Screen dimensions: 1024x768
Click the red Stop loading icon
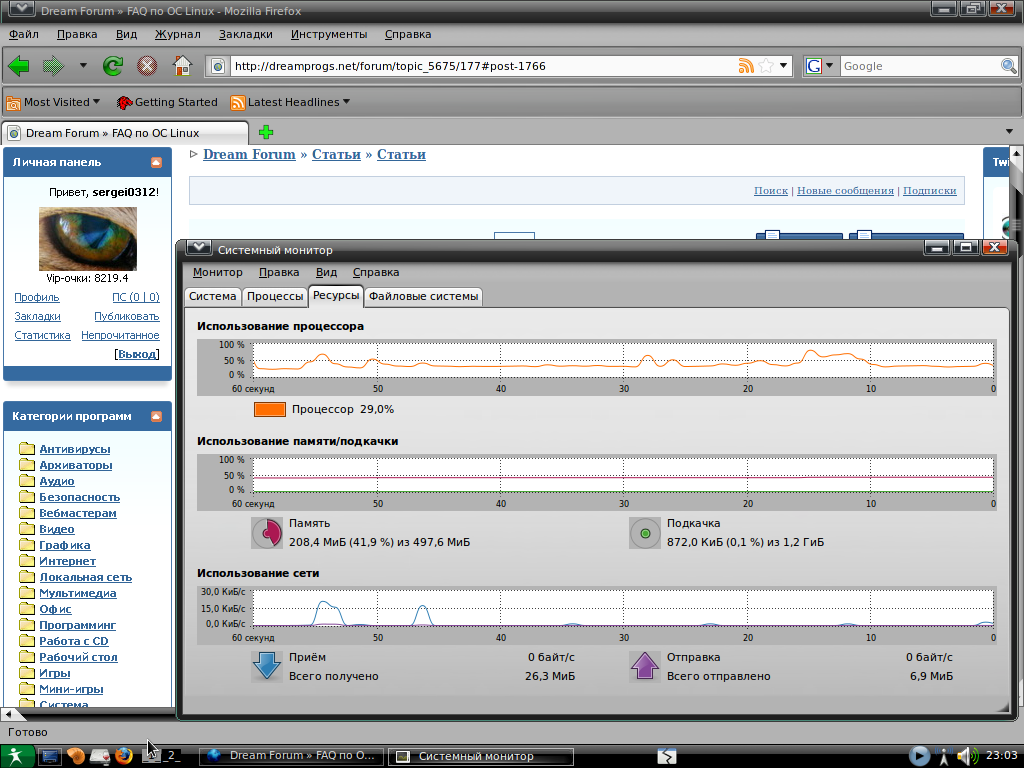click(147, 66)
